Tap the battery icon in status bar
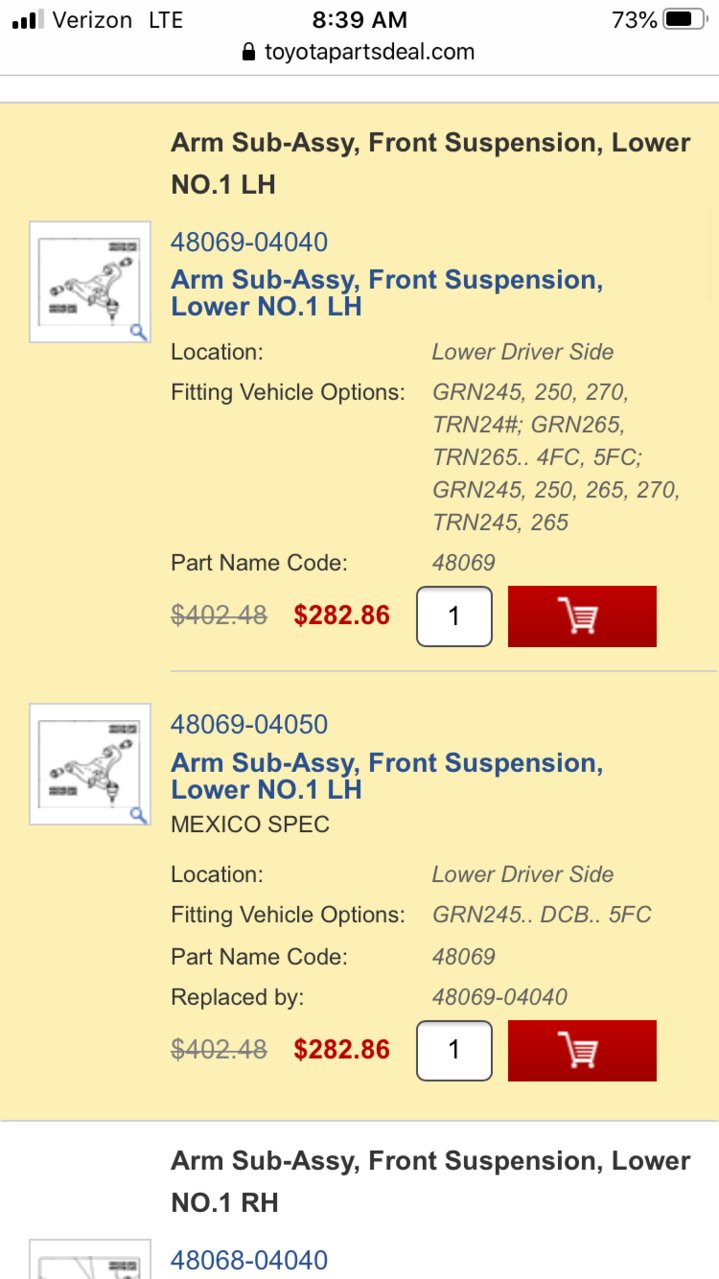 (685, 19)
